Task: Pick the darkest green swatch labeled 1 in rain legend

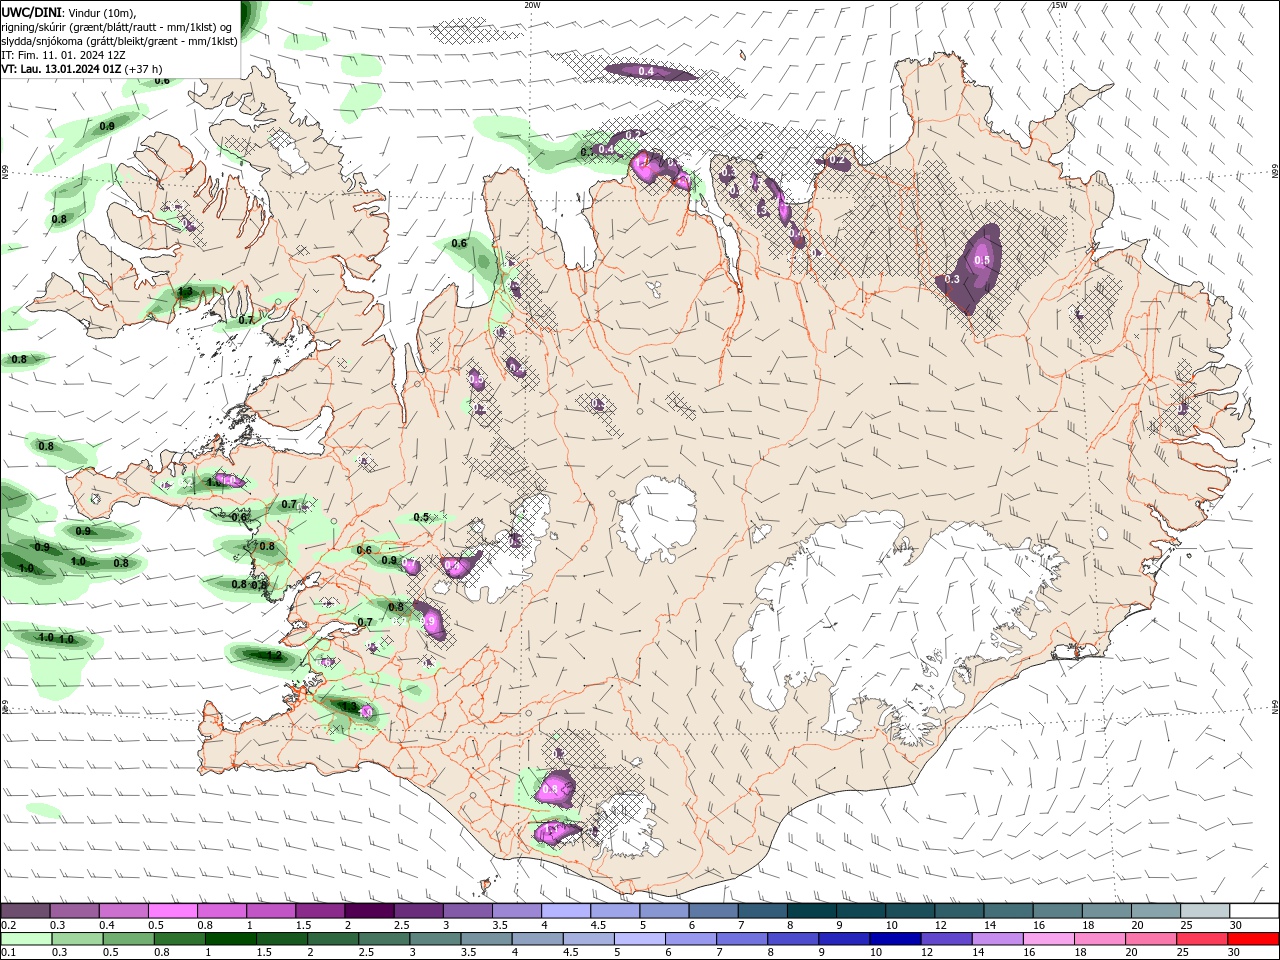Action: [x=231, y=940]
